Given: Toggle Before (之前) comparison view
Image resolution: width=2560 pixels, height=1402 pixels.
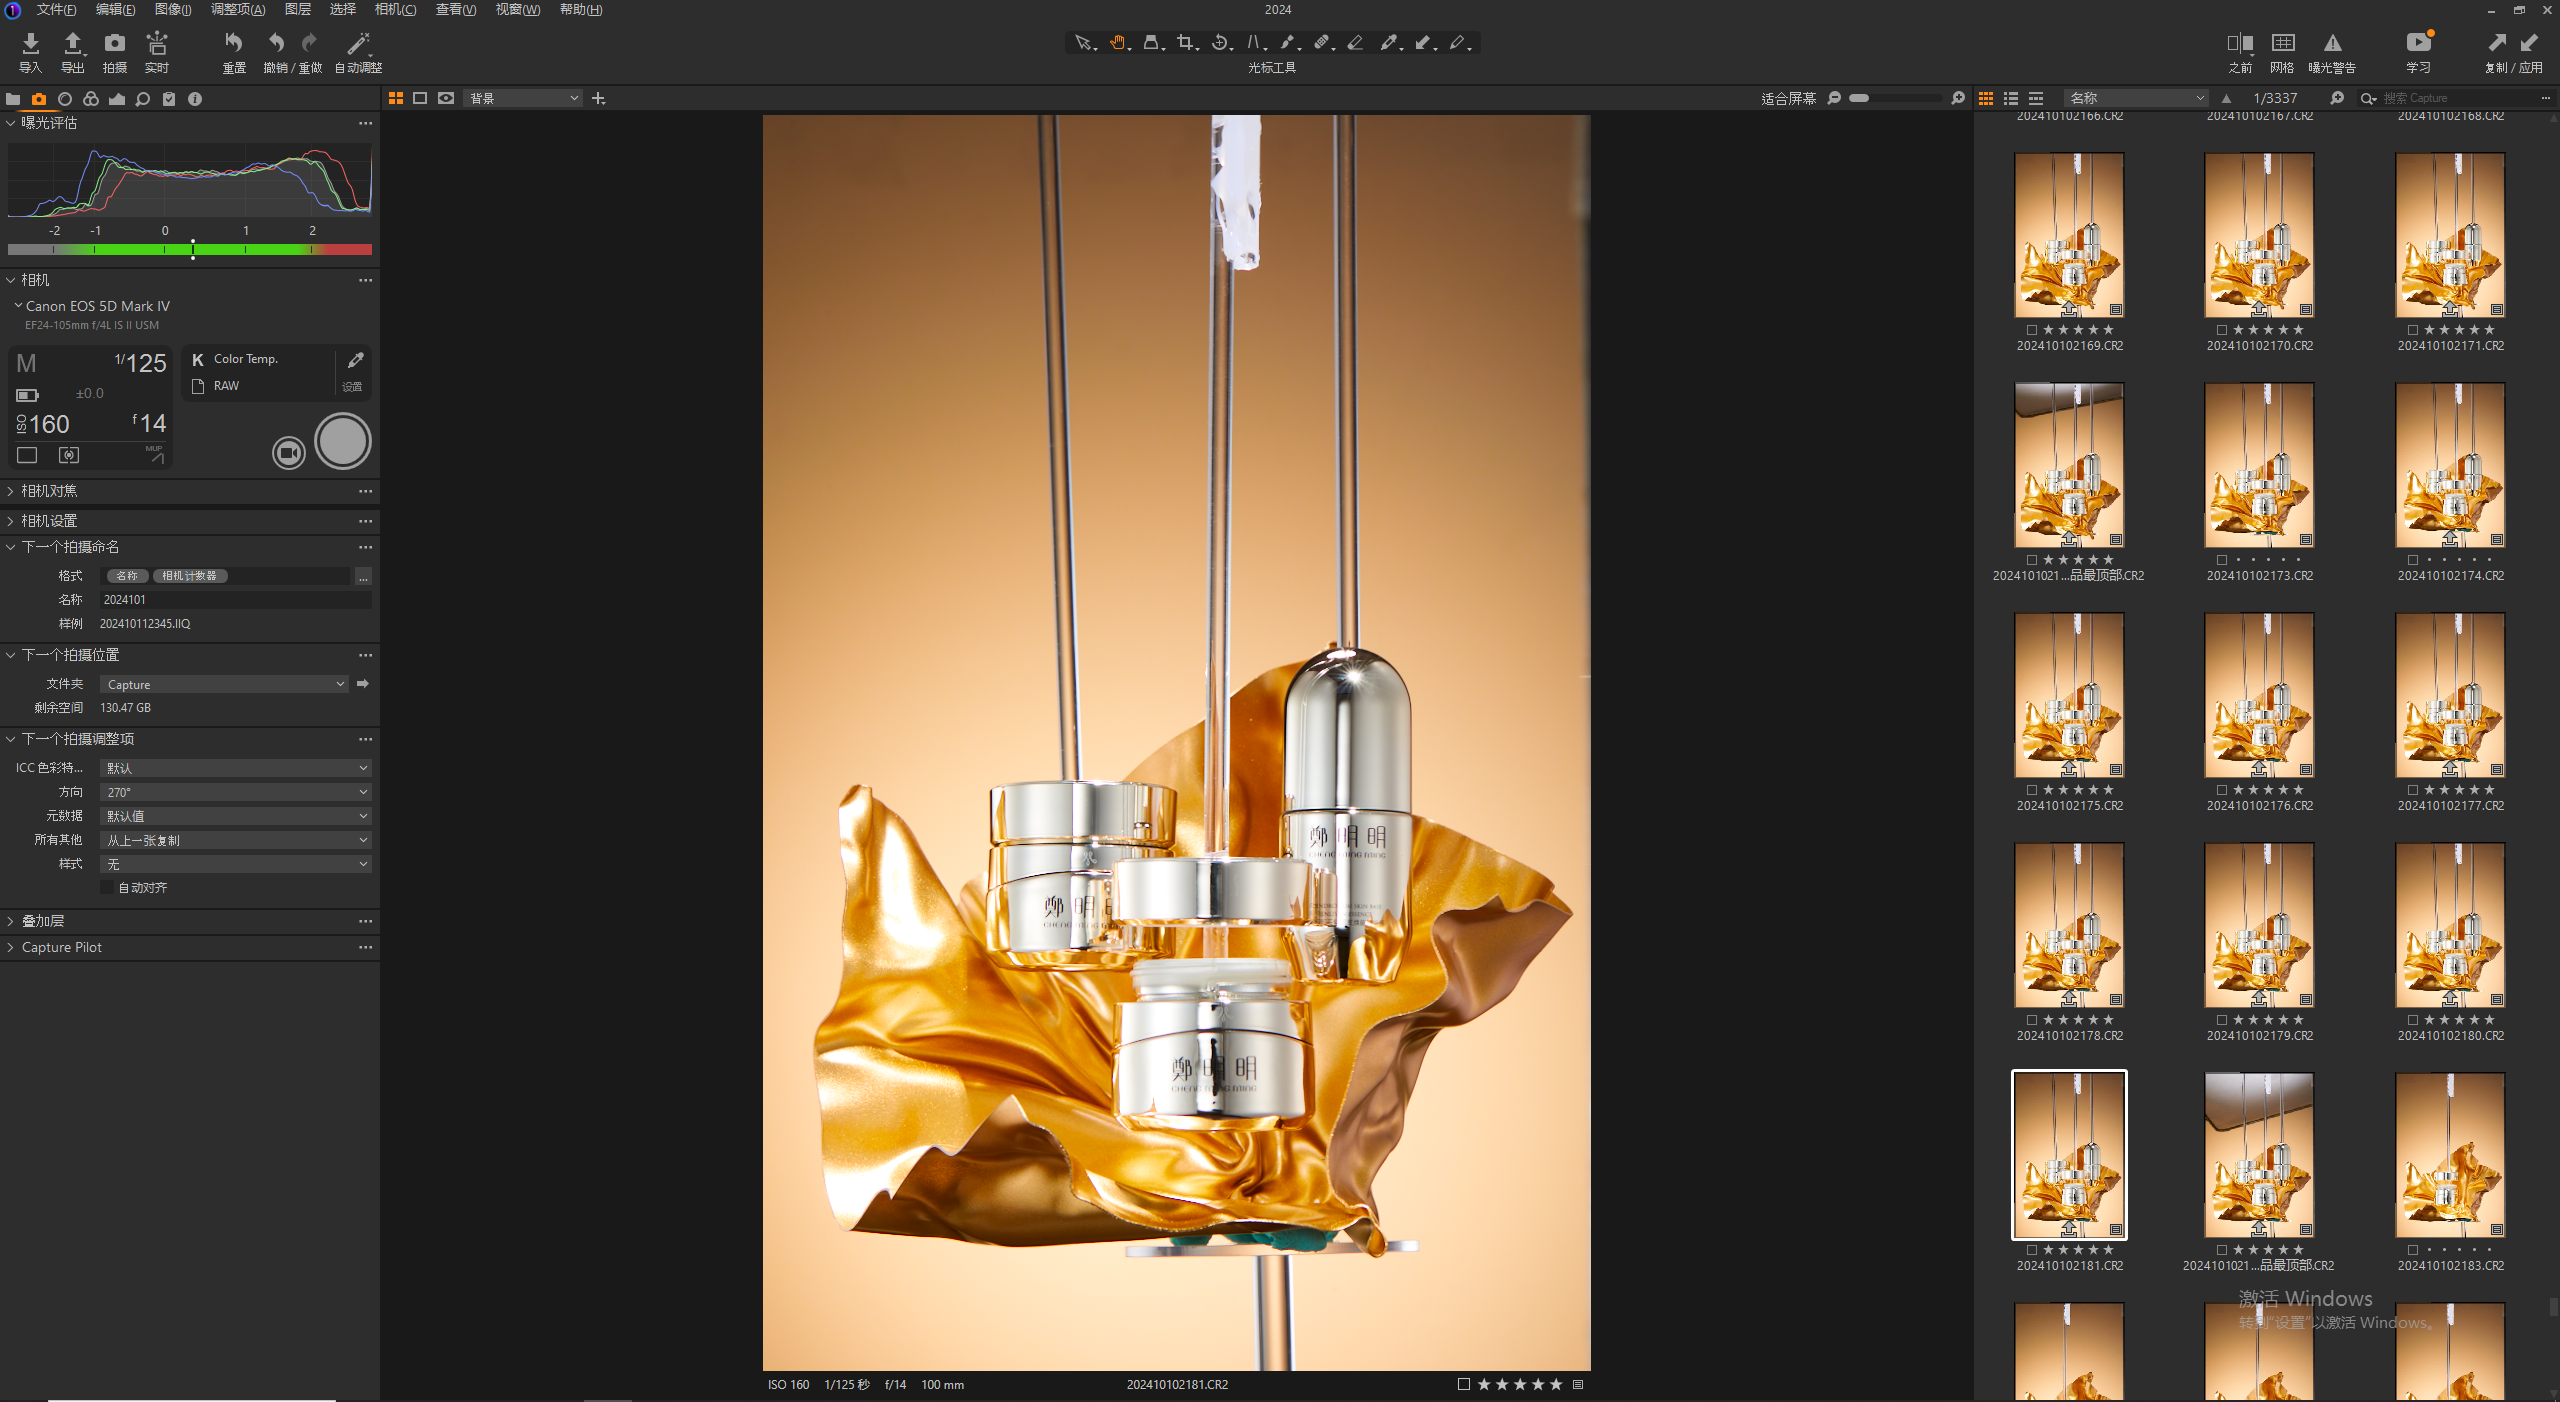Looking at the screenshot, I should tap(2240, 43).
